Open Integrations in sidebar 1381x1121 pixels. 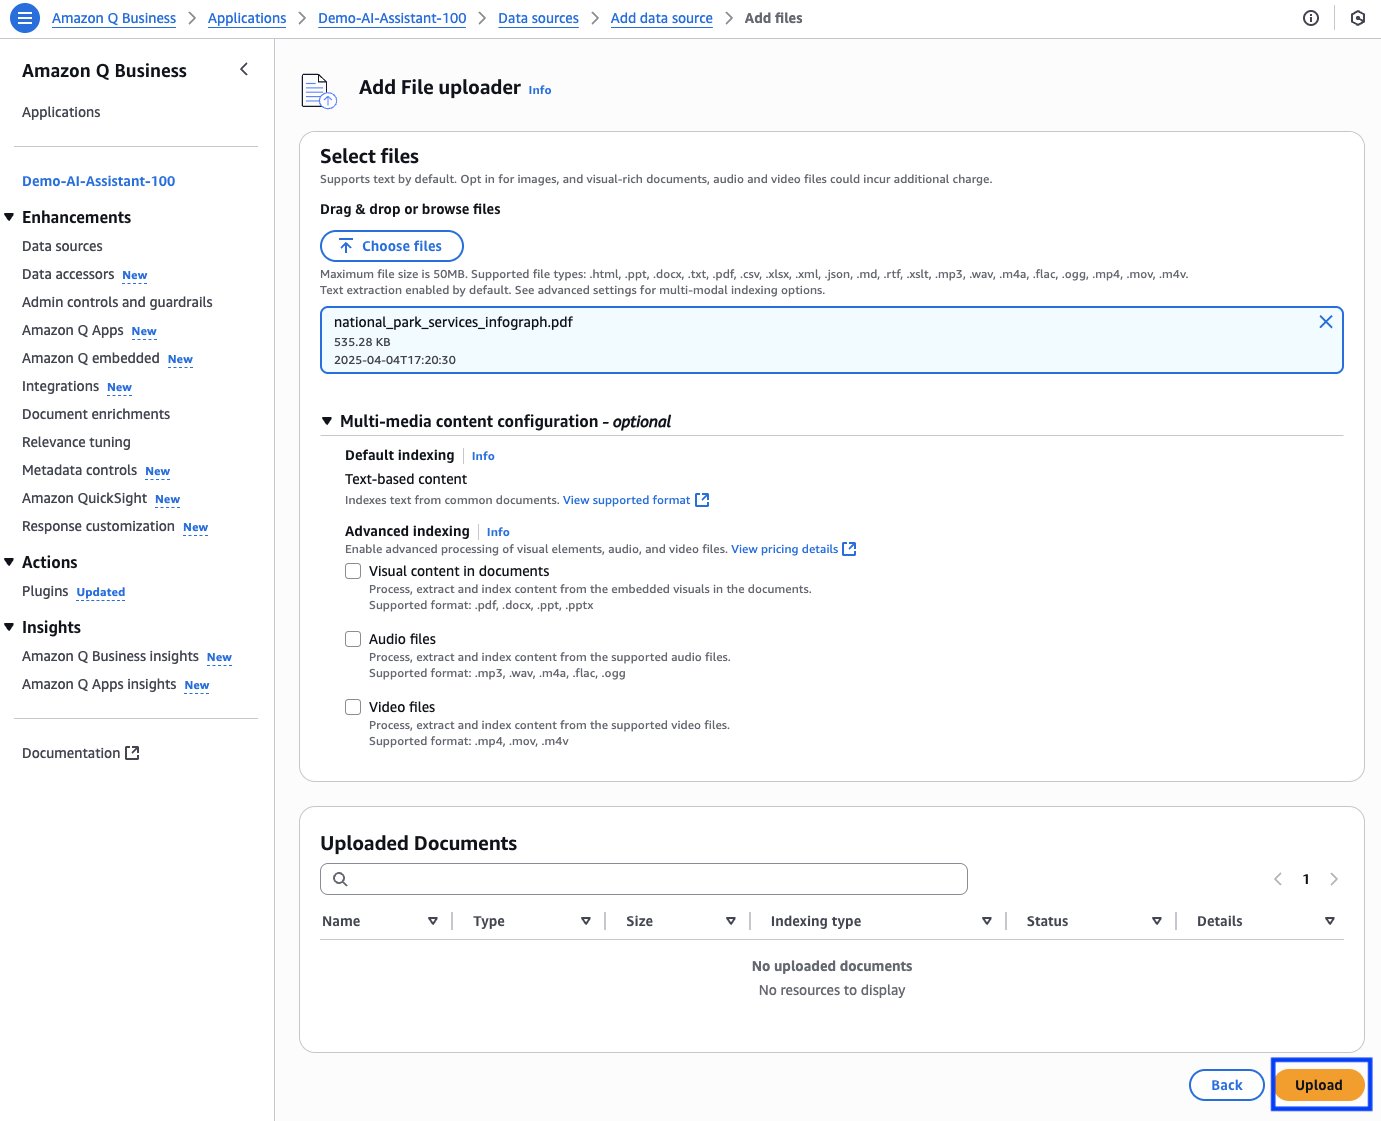coord(60,386)
